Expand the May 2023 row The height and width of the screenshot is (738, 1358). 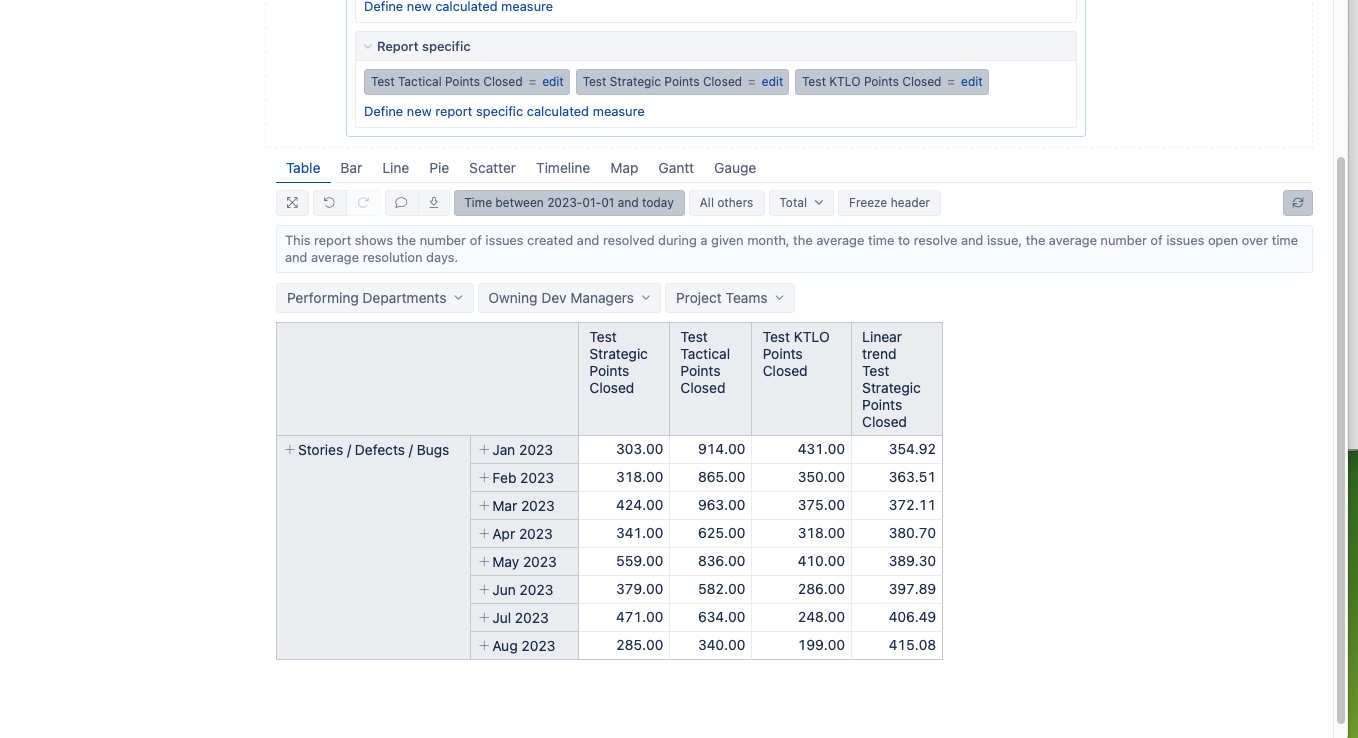[x=484, y=562]
